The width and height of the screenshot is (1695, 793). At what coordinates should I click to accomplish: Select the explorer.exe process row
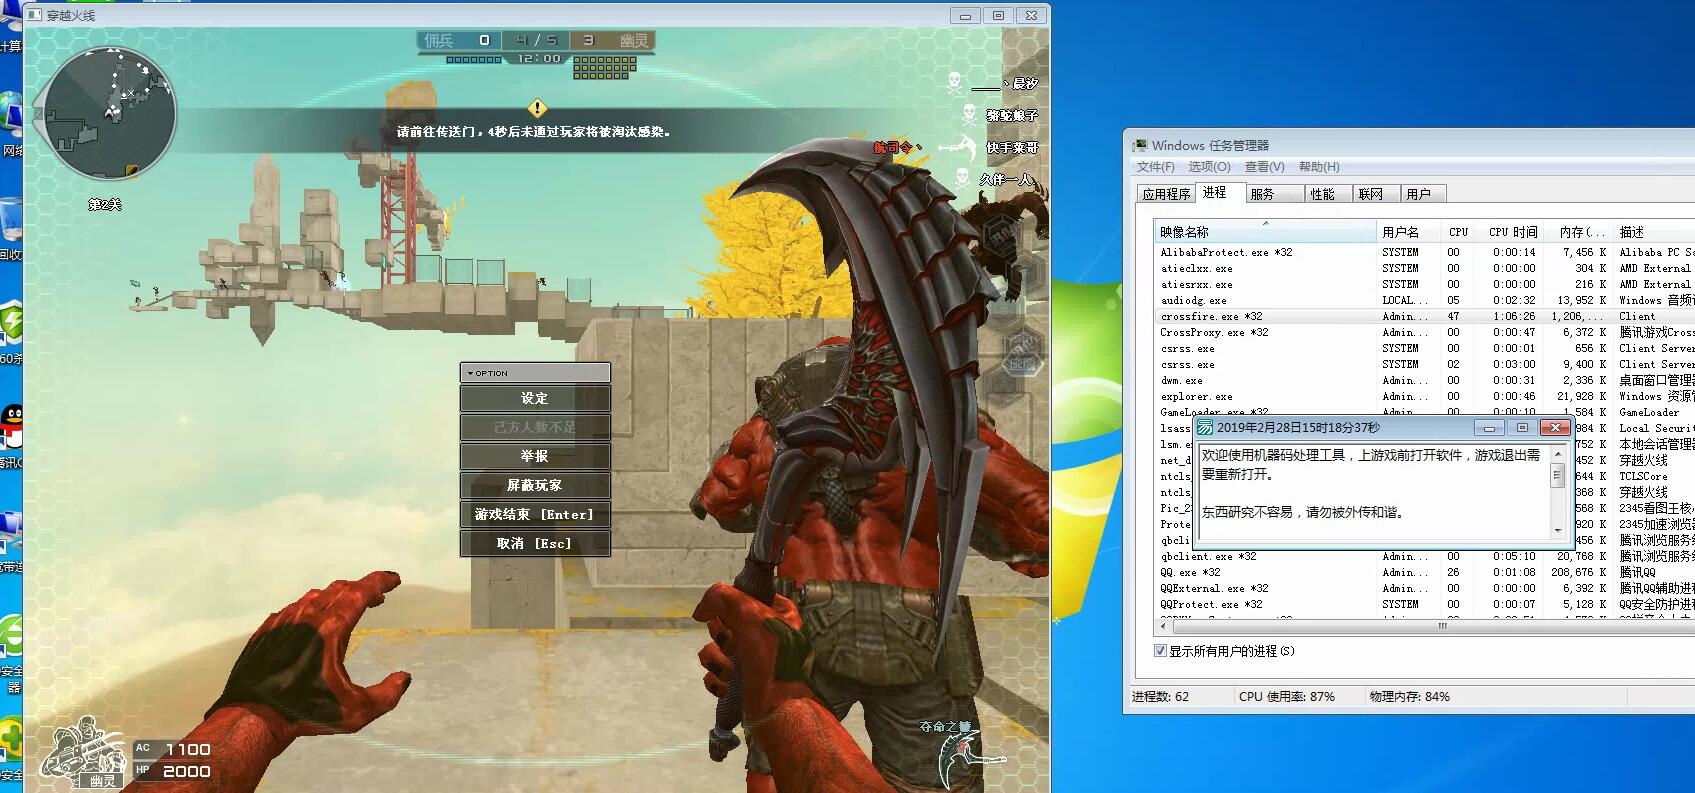click(1425, 396)
